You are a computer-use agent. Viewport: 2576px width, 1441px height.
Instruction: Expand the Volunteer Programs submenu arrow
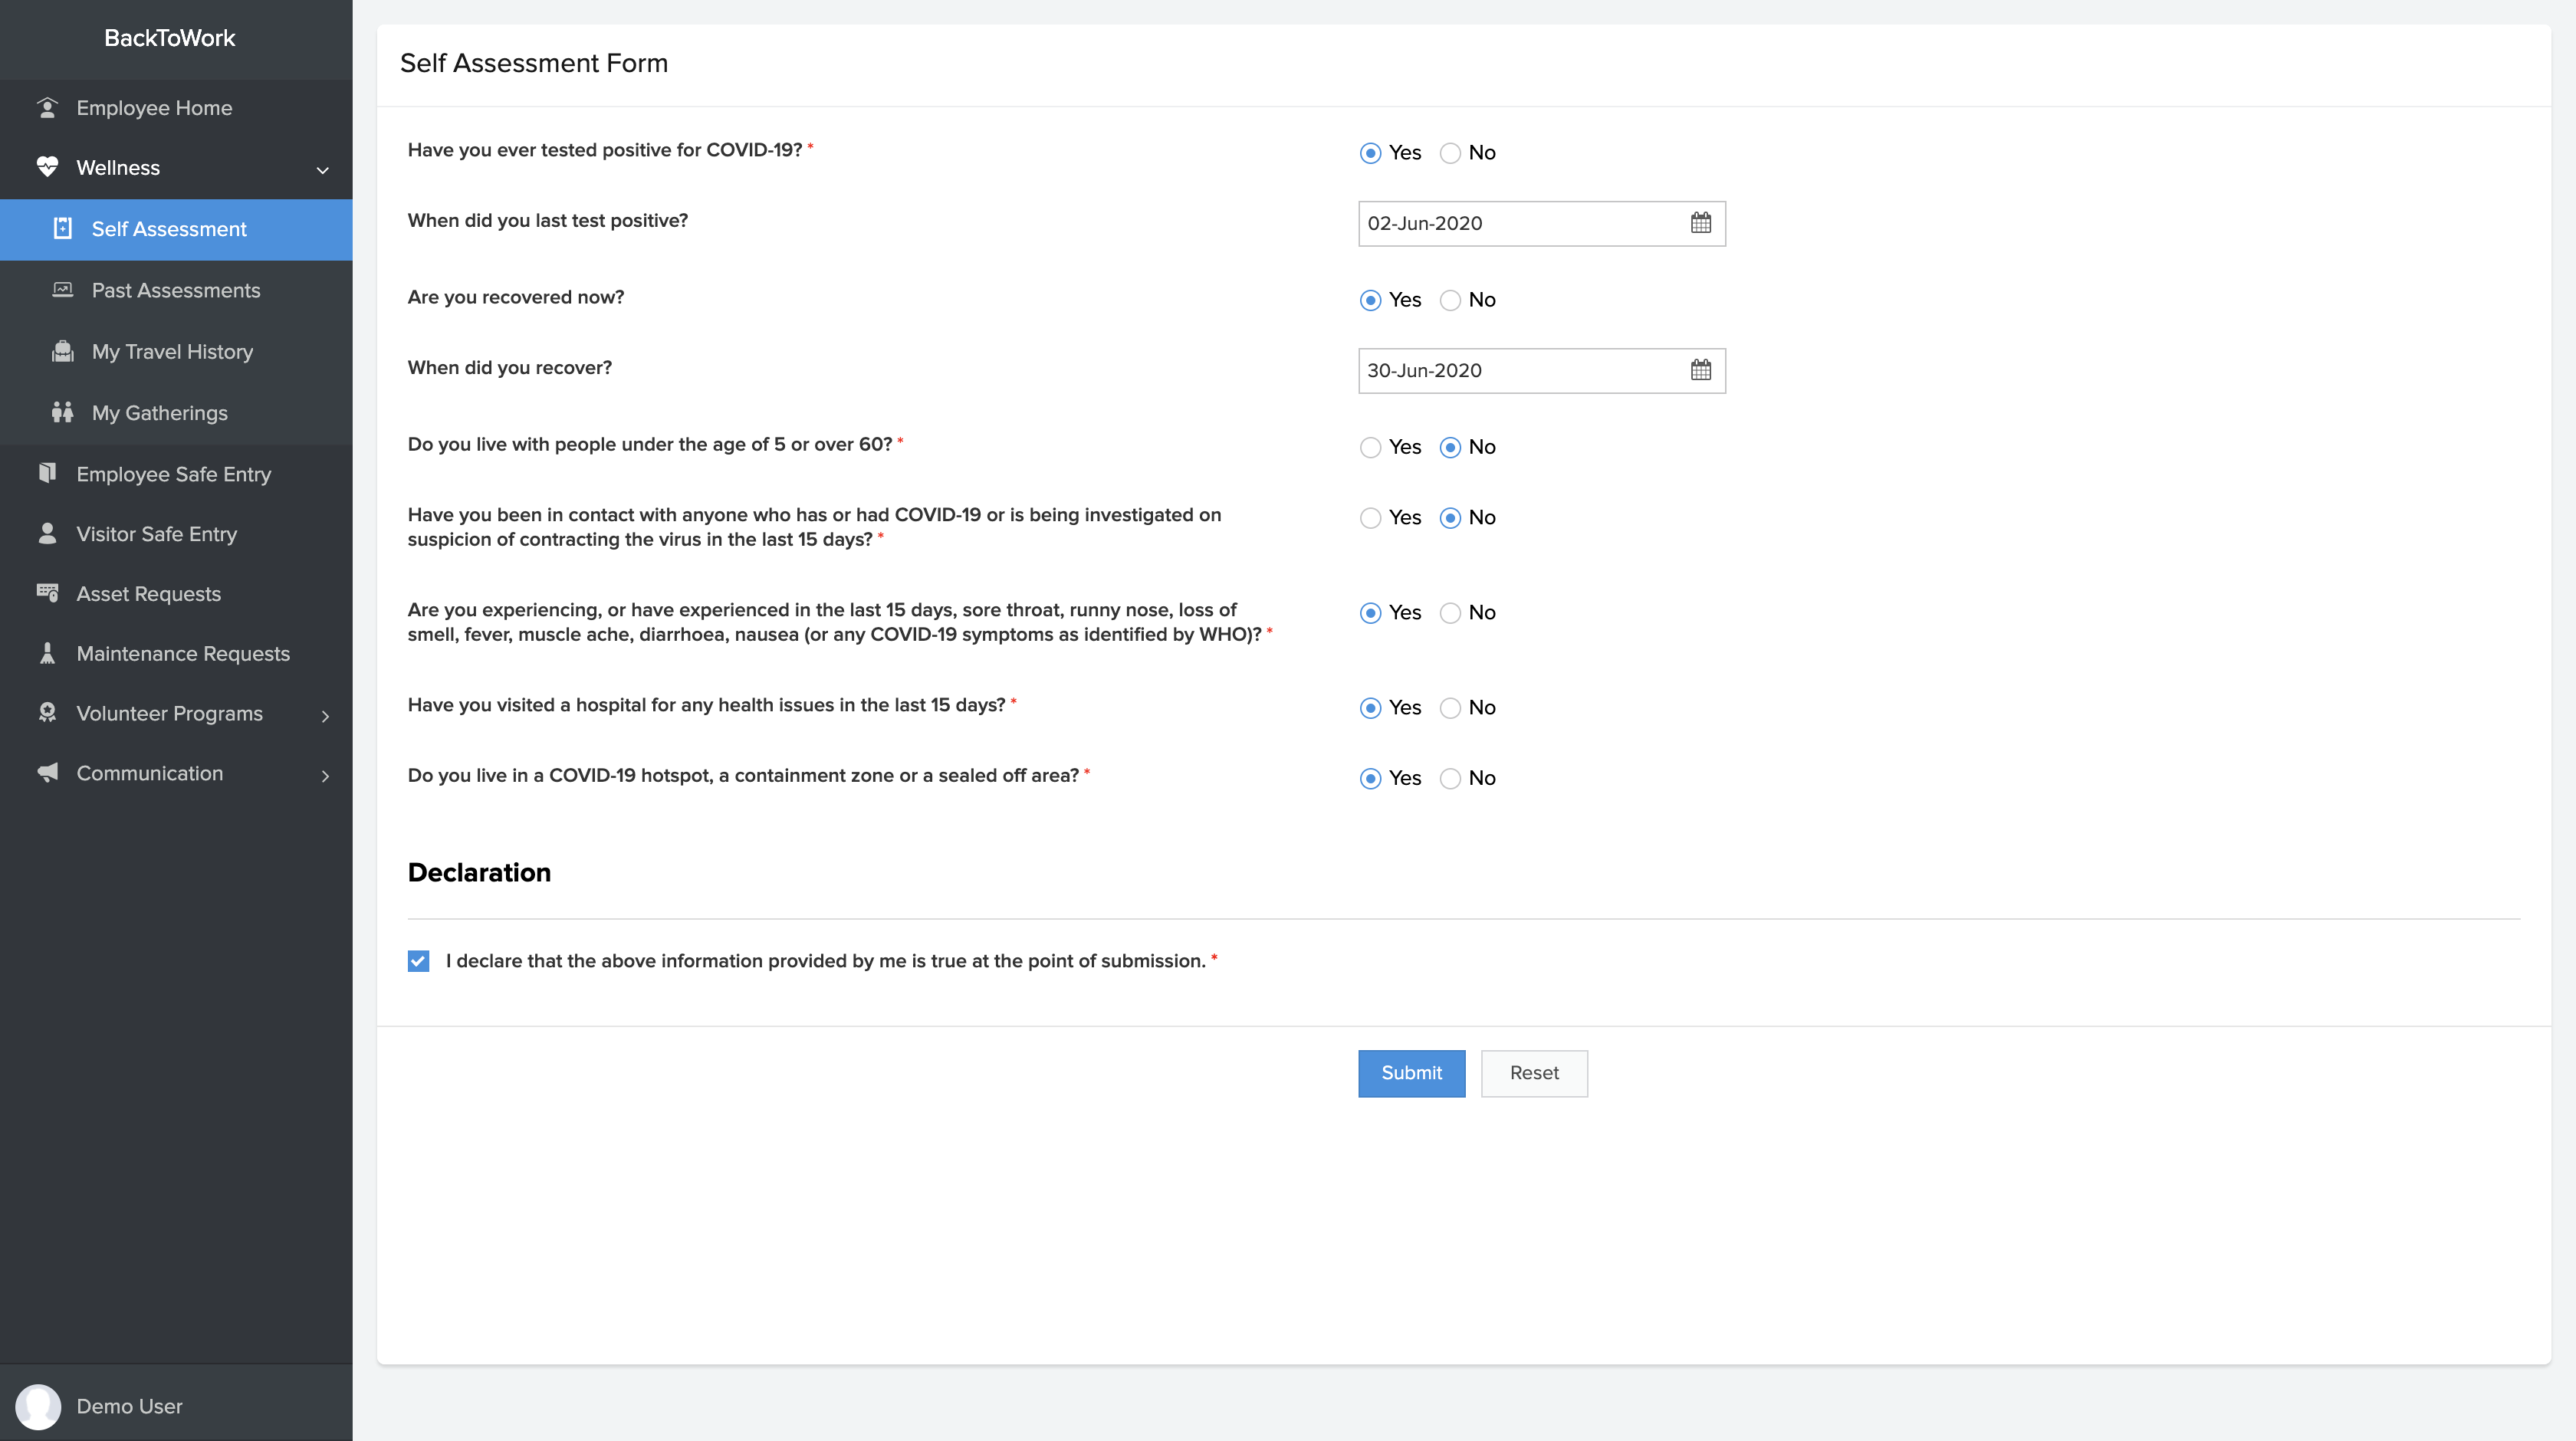tap(325, 715)
